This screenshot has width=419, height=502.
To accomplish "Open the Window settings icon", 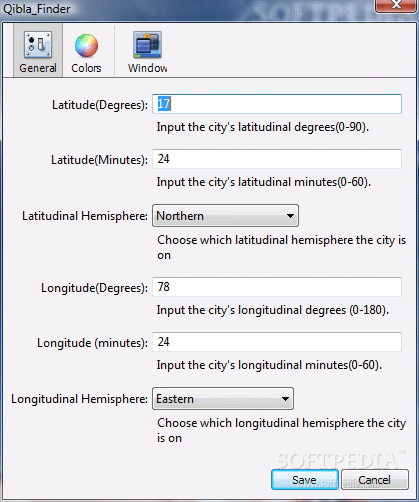I will click(147, 52).
